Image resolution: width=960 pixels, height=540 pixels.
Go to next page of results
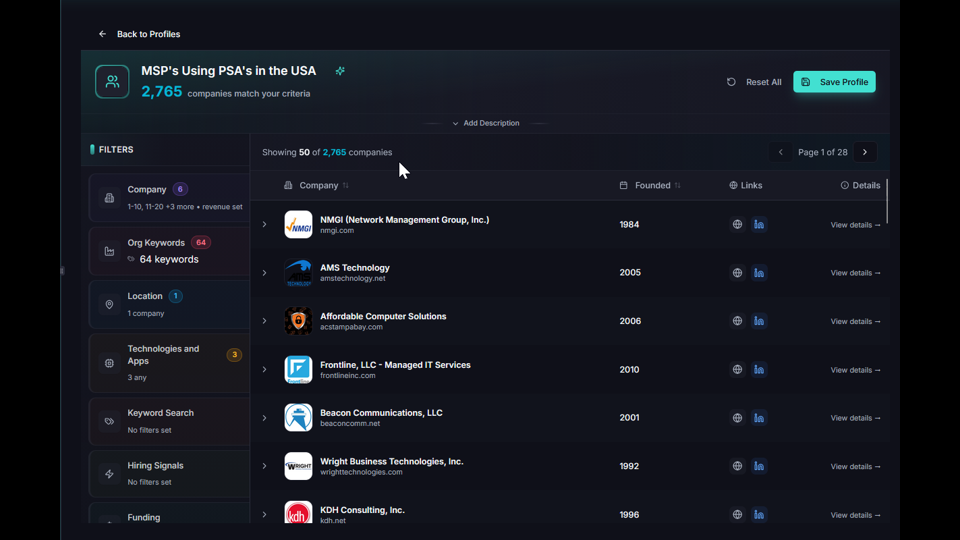pos(865,152)
